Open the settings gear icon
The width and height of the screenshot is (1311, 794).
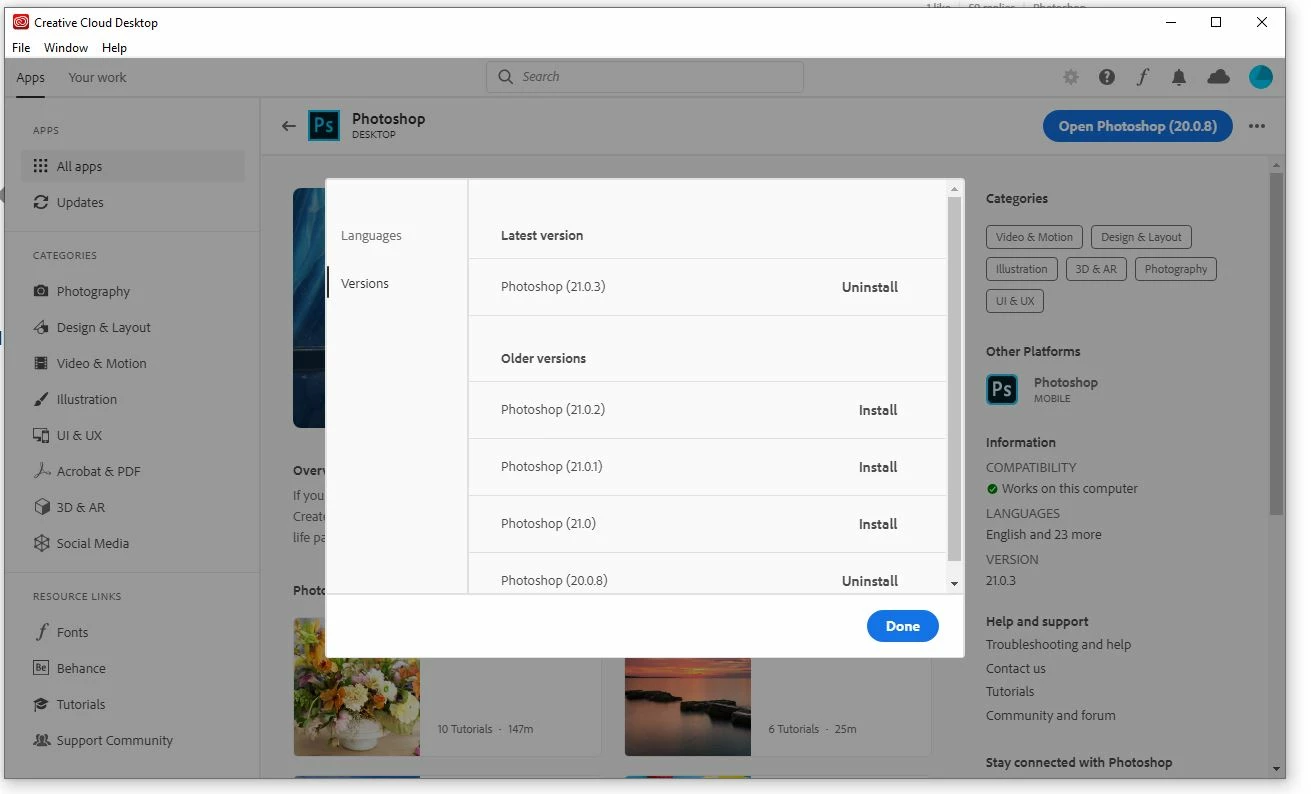coord(1071,77)
